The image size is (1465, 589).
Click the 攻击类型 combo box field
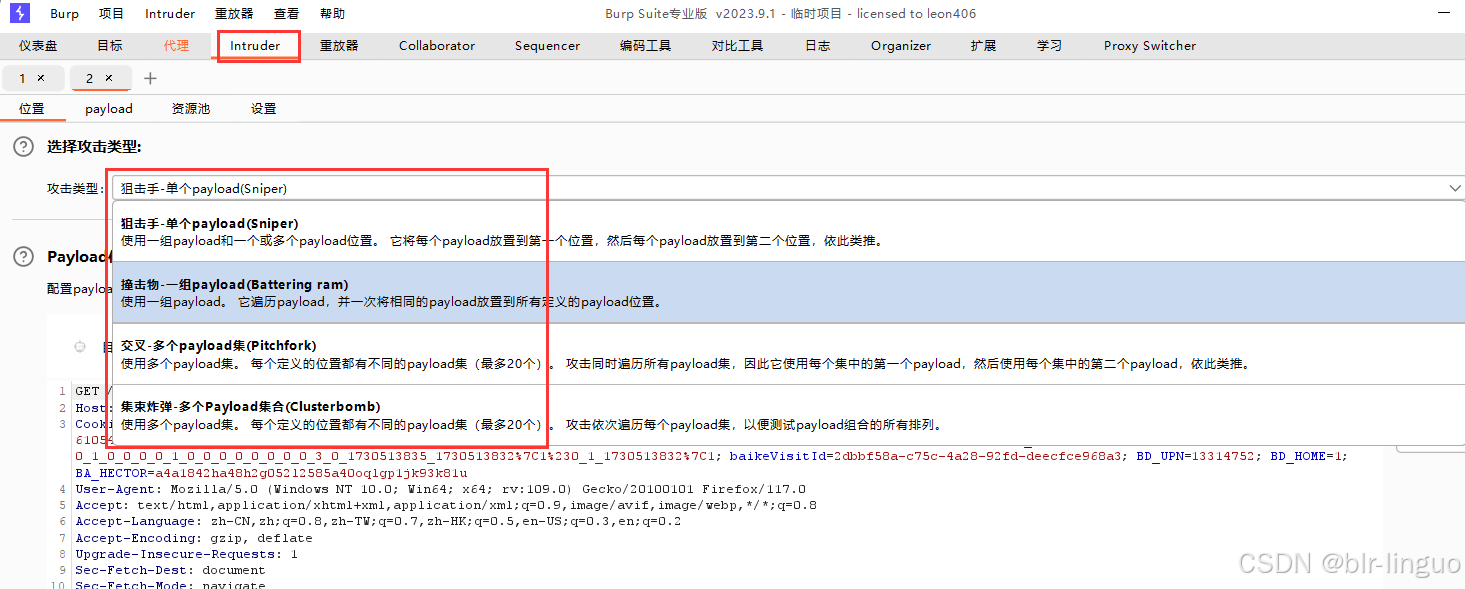tap(790, 188)
